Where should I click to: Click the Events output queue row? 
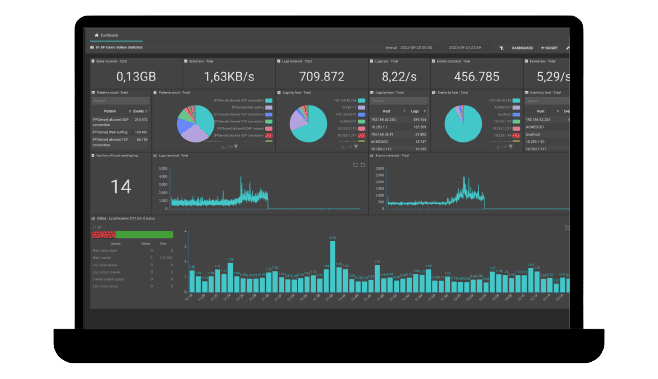pos(133,279)
